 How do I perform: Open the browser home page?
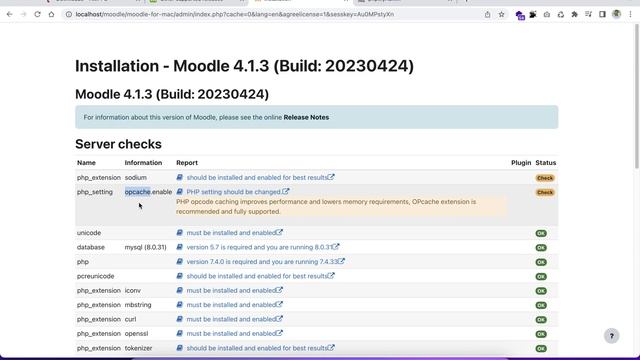pyautogui.click(x=51, y=14)
